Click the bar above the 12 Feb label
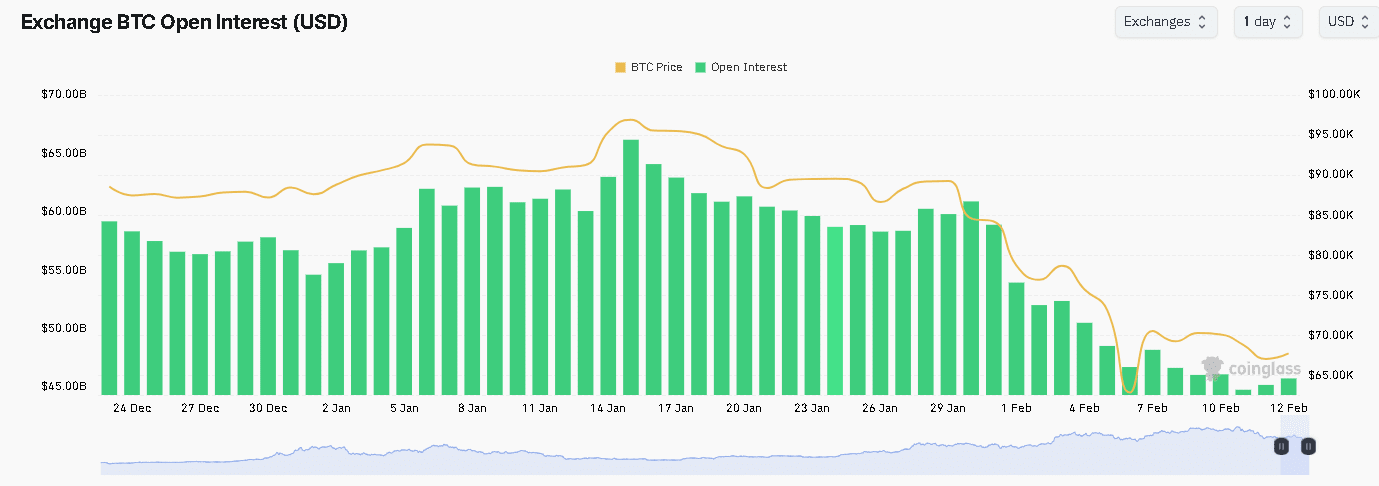The width and height of the screenshot is (1379, 486). point(1288,386)
